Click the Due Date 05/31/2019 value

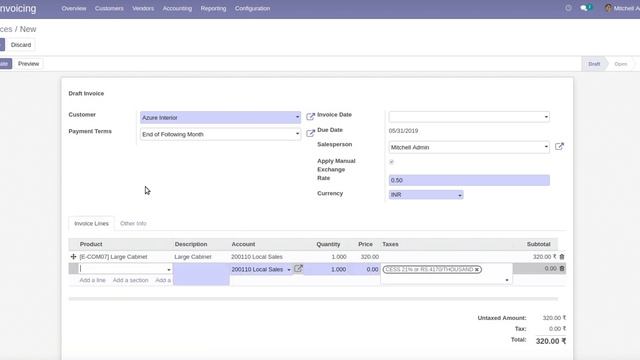point(403,131)
